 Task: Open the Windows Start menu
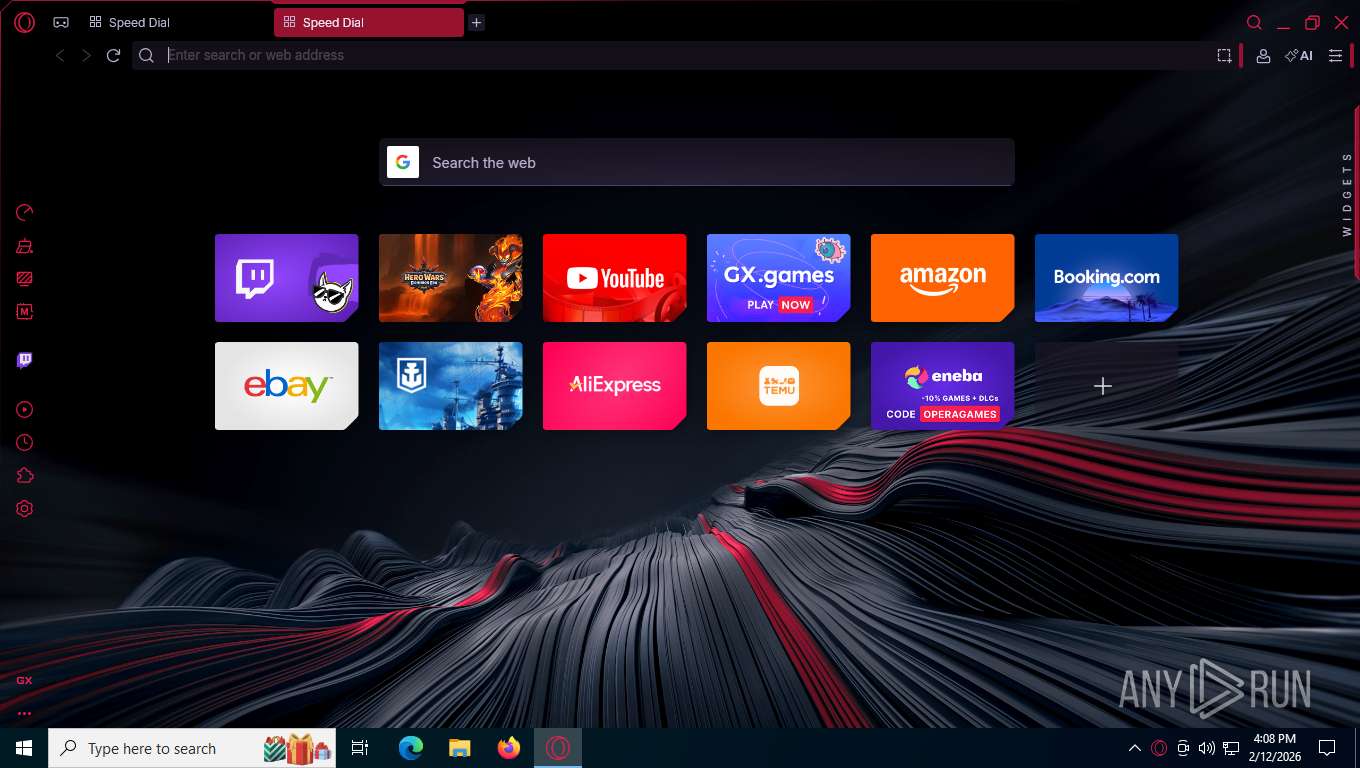pos(24,748)
